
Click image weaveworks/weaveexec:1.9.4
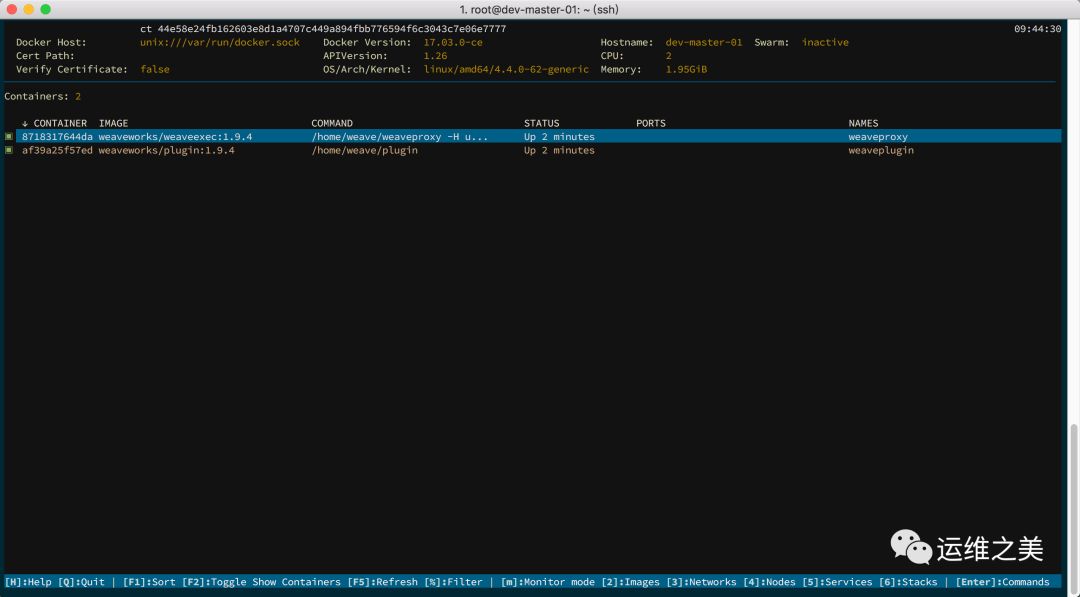coord(175,136)
